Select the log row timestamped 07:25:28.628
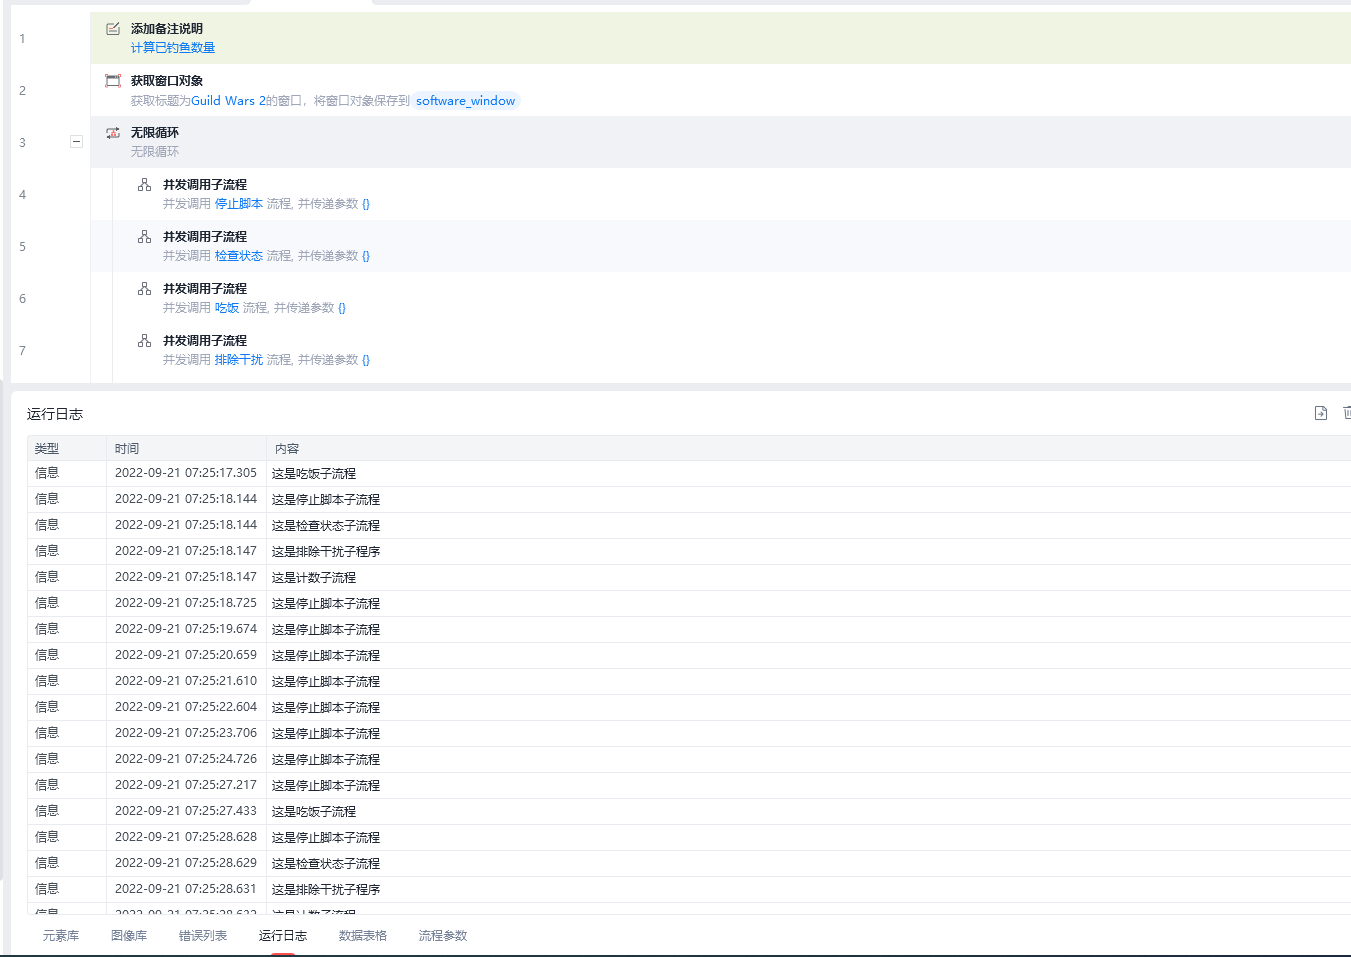Screen dimensions: 1351x957 pyautogui.click(x=689, y=838)
